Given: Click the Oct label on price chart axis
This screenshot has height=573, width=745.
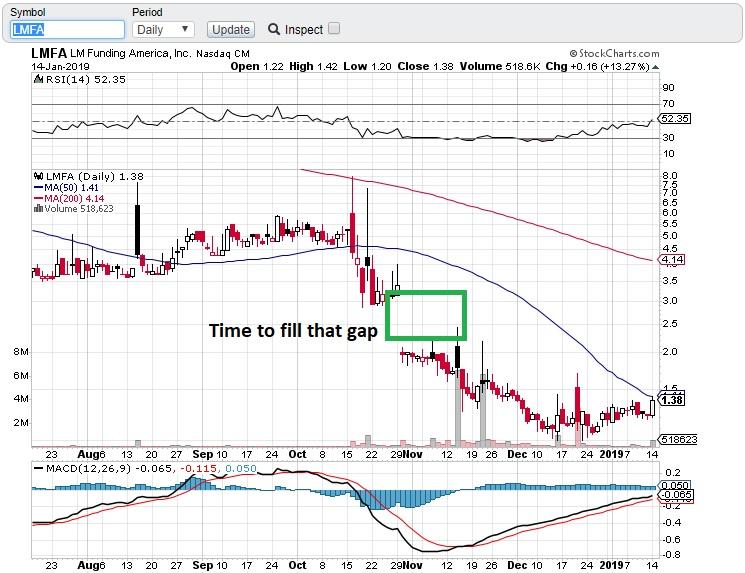Looking at the screenshot, I should coord(297,454).
